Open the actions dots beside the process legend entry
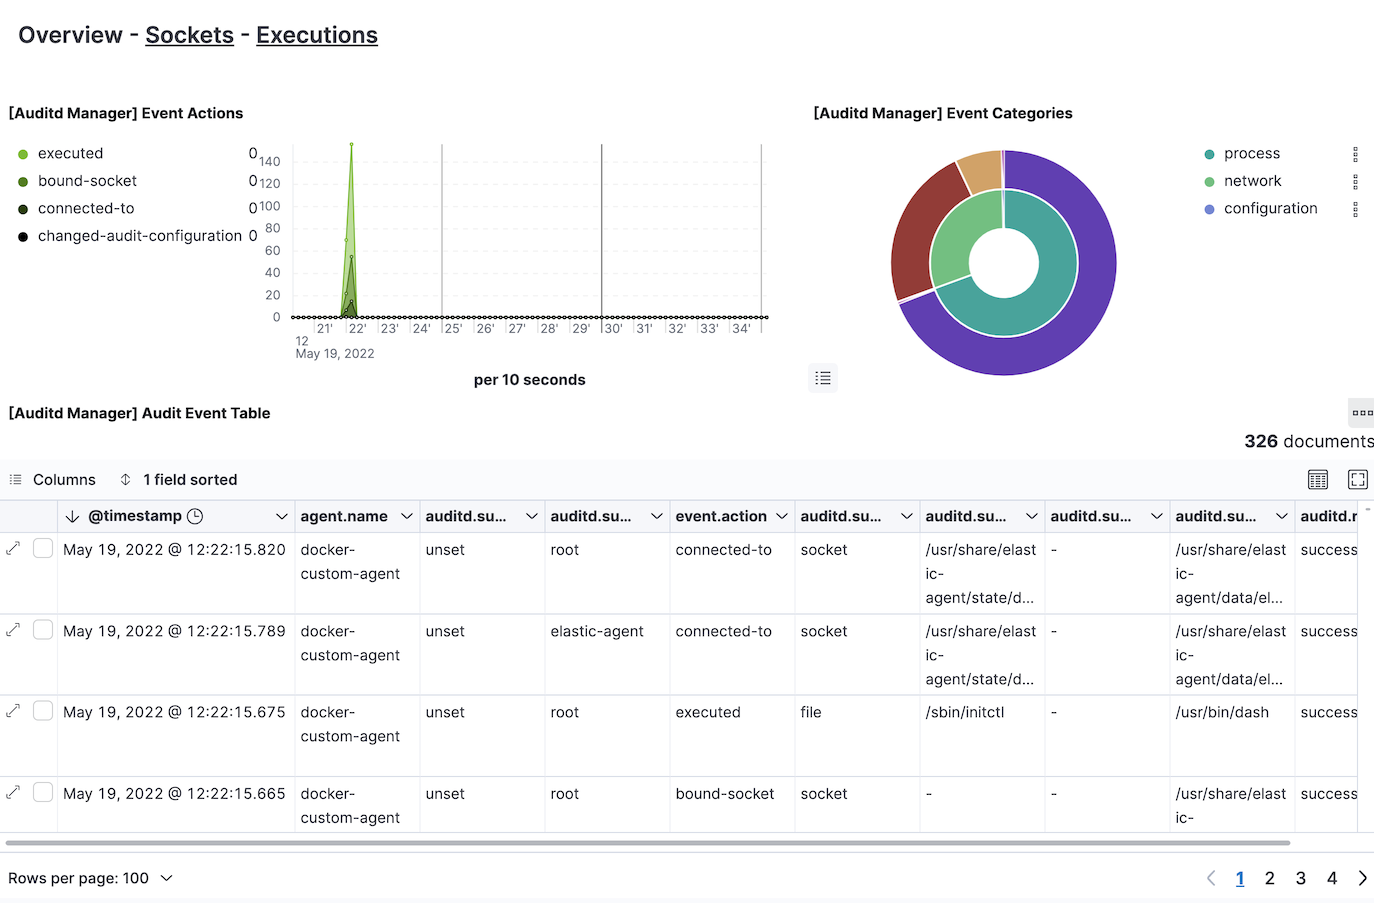 tap(1356, 154)
